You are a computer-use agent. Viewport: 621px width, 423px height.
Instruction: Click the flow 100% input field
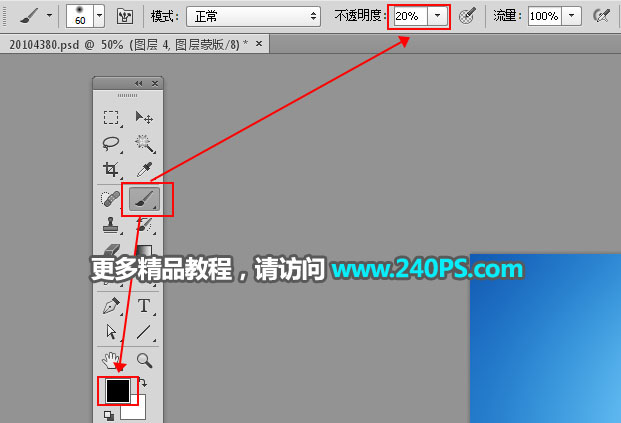(x=544, y=16)
